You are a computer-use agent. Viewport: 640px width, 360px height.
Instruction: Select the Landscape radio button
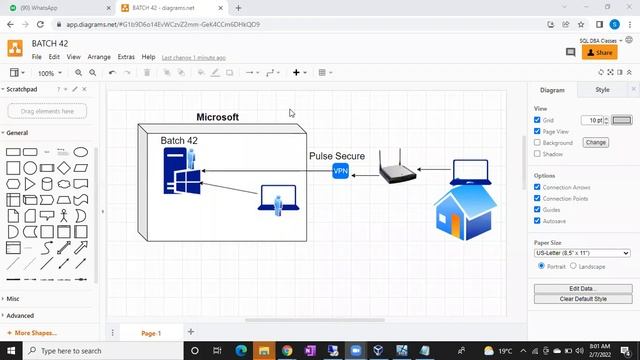pos(573,266)
